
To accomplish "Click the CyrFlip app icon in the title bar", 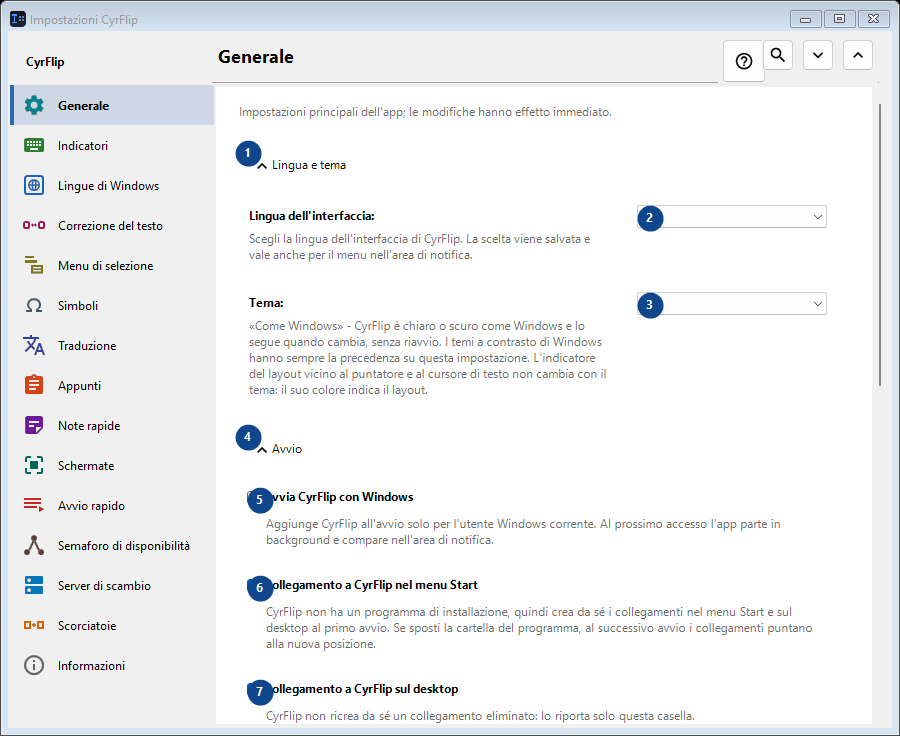I will (18, 20).
